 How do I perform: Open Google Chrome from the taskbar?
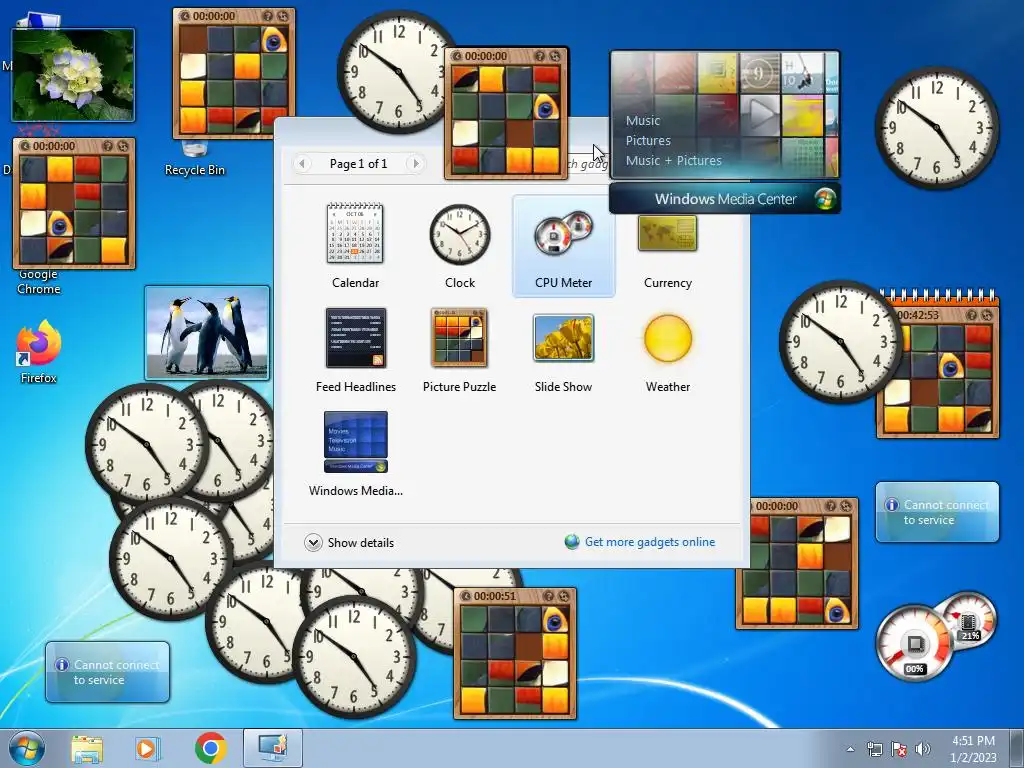pyautogui.click(x=210, y=748)
